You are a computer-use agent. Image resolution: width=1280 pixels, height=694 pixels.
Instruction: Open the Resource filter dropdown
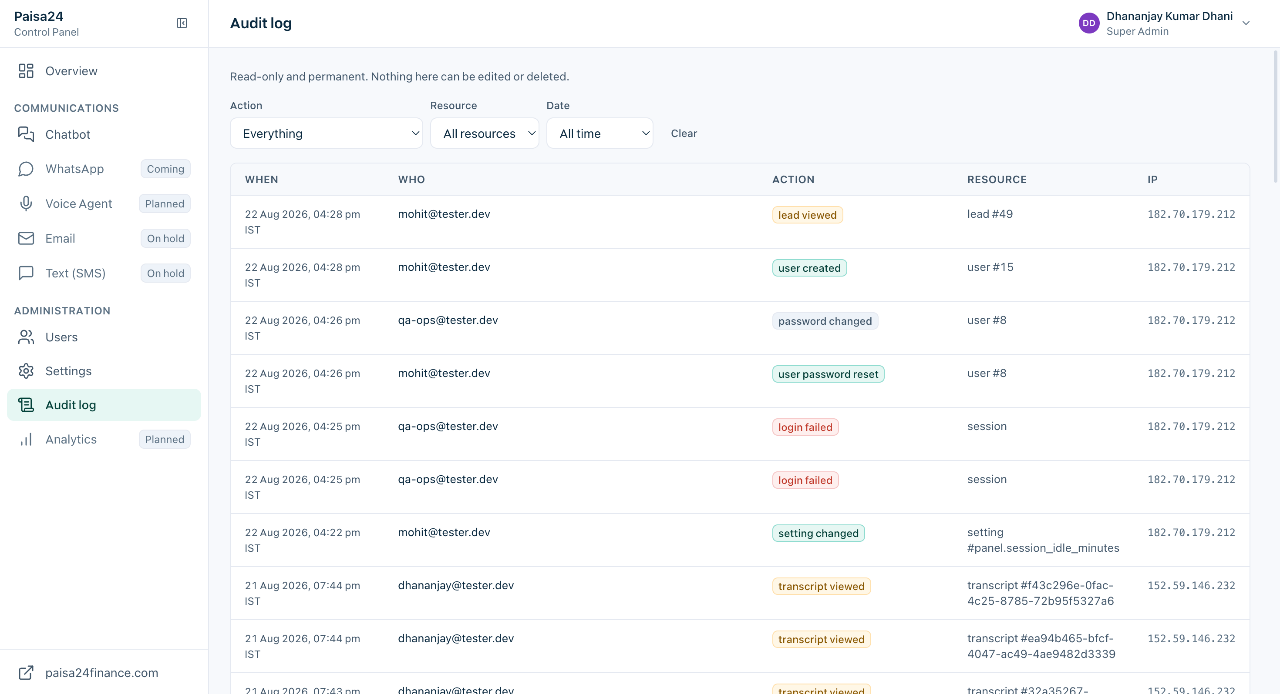pyautogui.click(x=485, y=133)
